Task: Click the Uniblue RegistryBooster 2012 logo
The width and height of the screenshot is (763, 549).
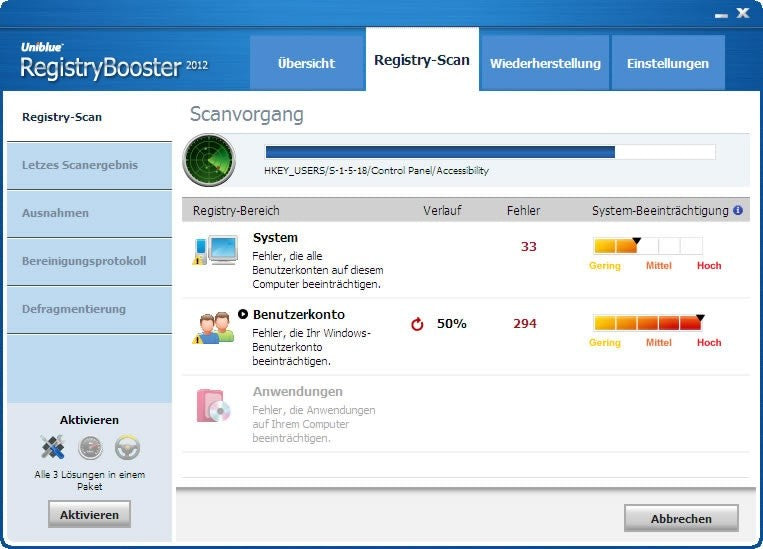Action: (x=114, y=61)
